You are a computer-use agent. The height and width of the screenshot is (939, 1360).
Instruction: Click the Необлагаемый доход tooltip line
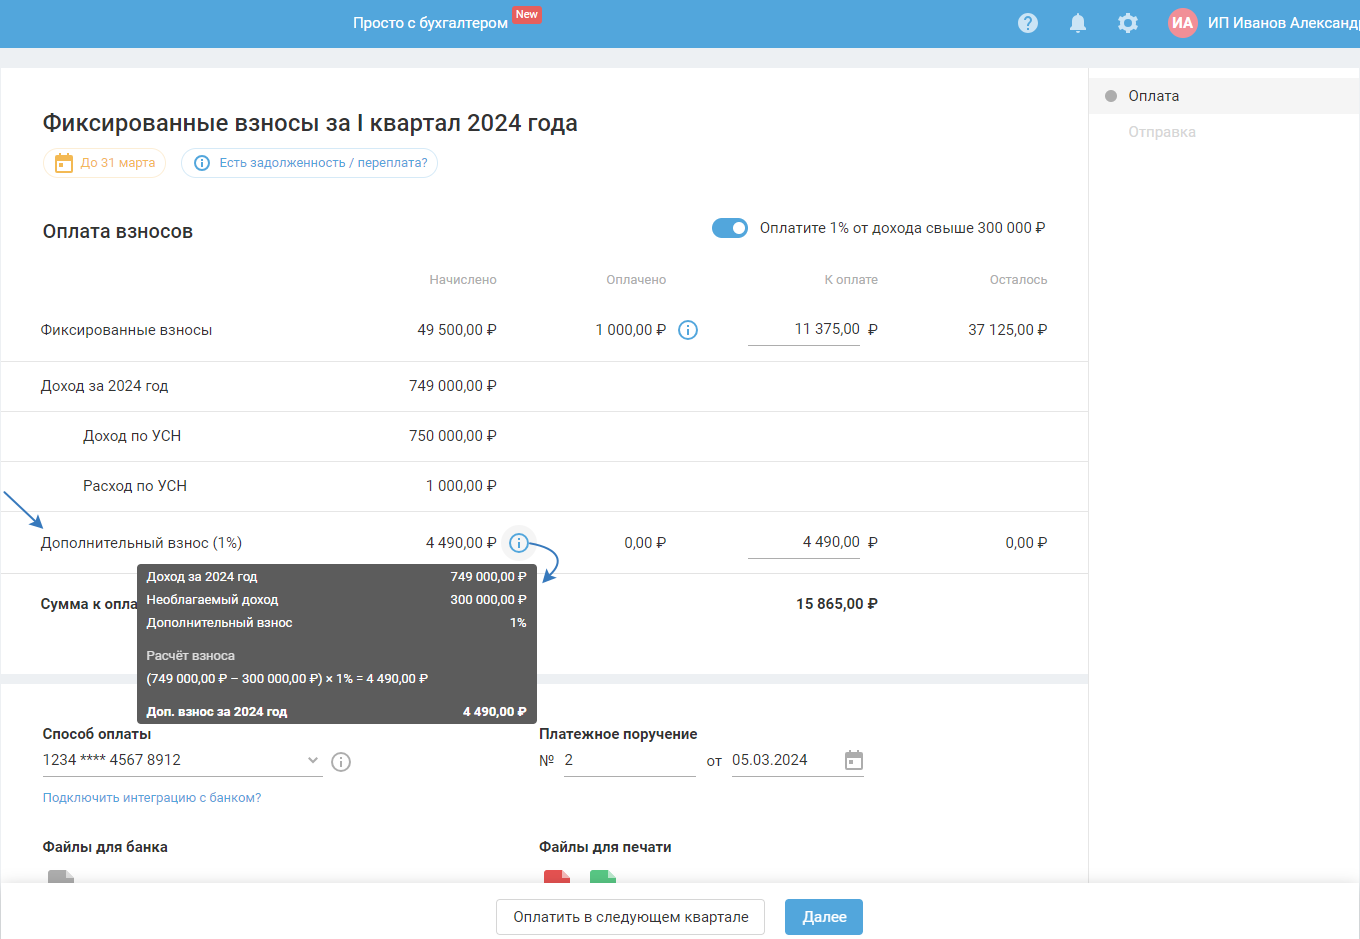point(336,600)
